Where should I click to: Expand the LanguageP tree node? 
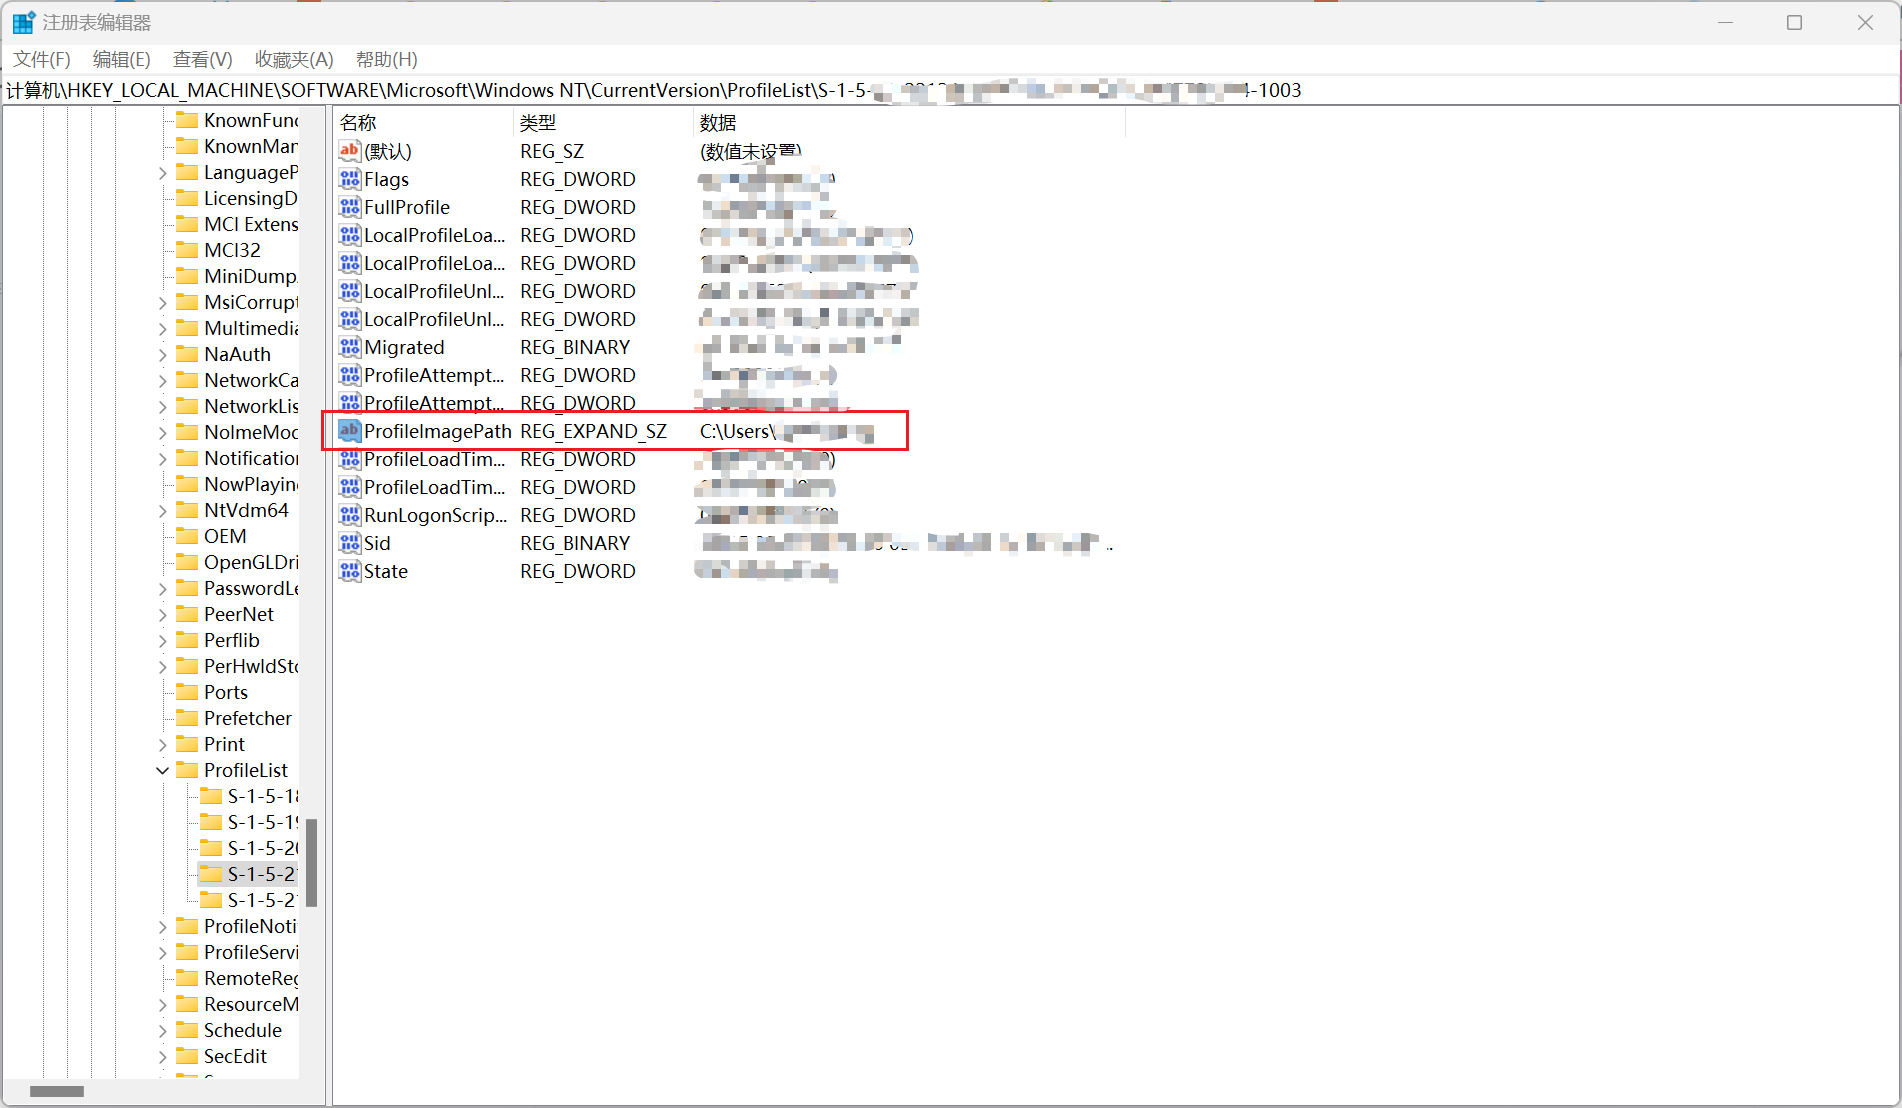click(162, 173)
